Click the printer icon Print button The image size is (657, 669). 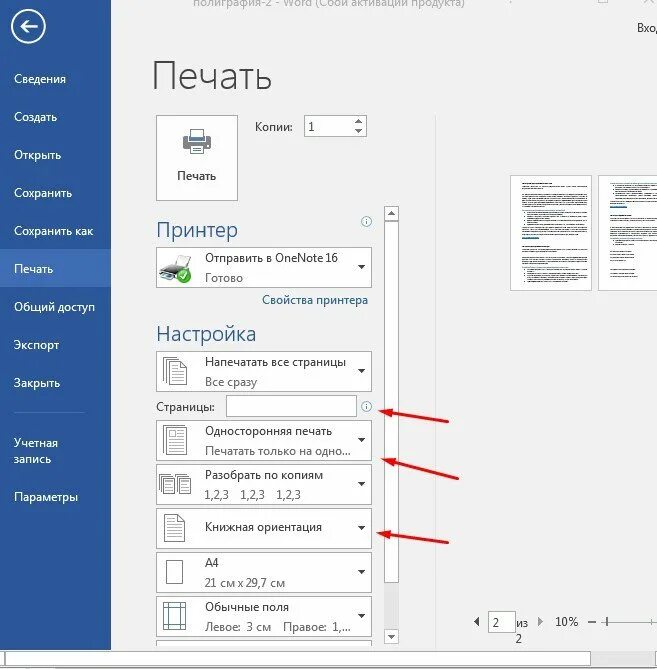coord(197,157)
